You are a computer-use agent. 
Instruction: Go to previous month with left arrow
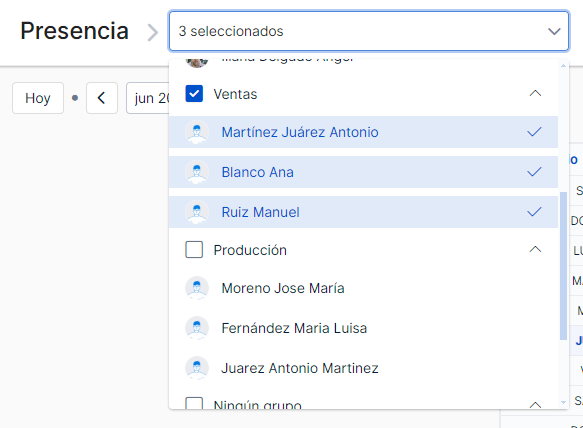coord(102,98)
